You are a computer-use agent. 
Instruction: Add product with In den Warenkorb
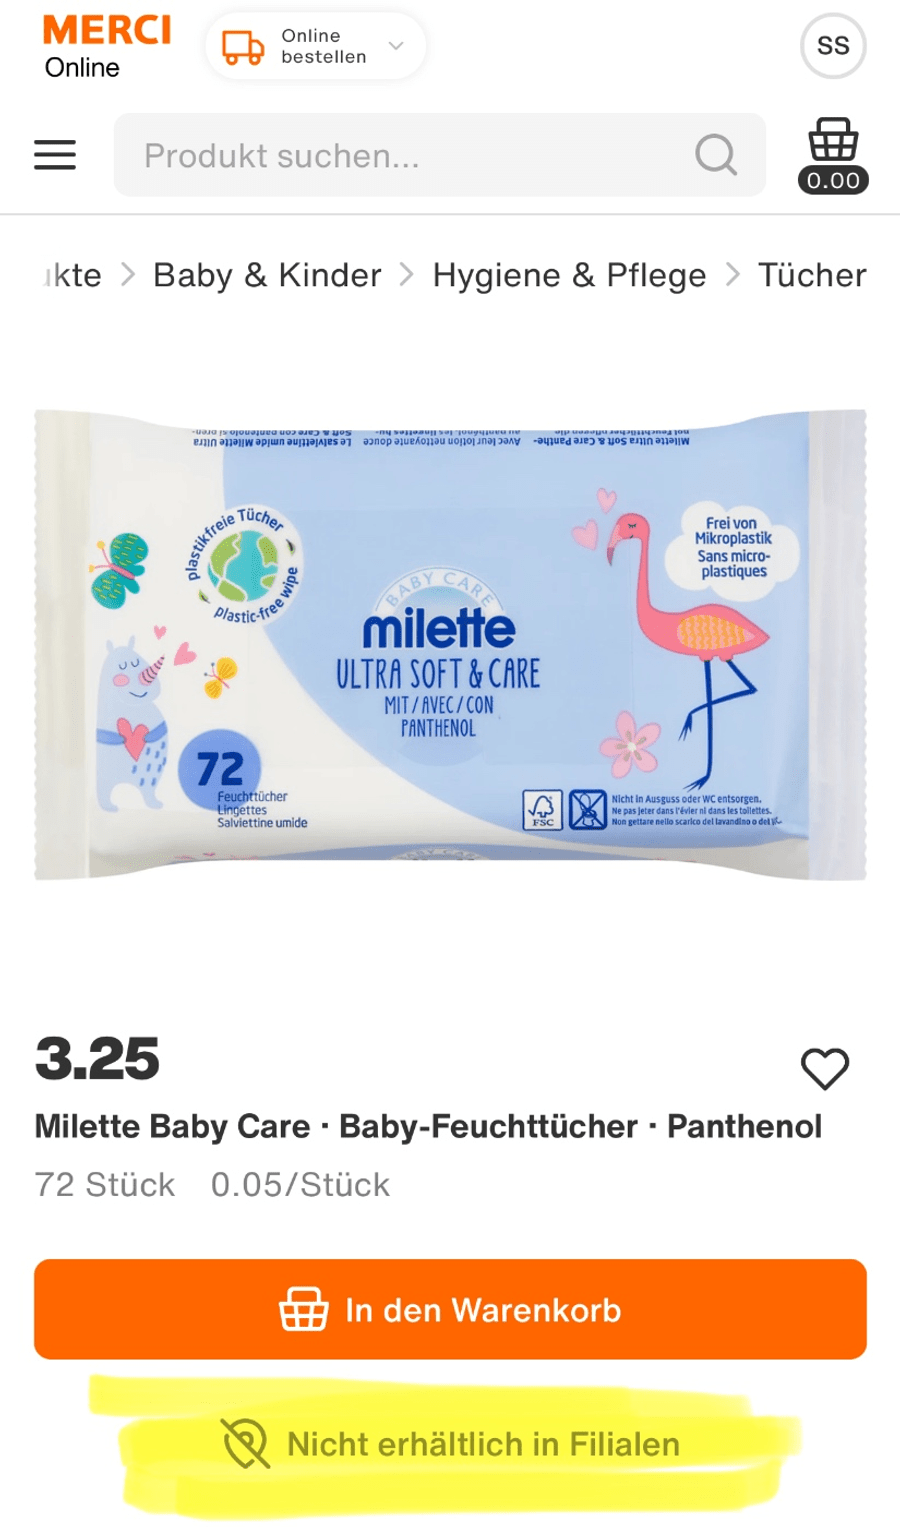pyautogui.click(x=450, y=1309)
